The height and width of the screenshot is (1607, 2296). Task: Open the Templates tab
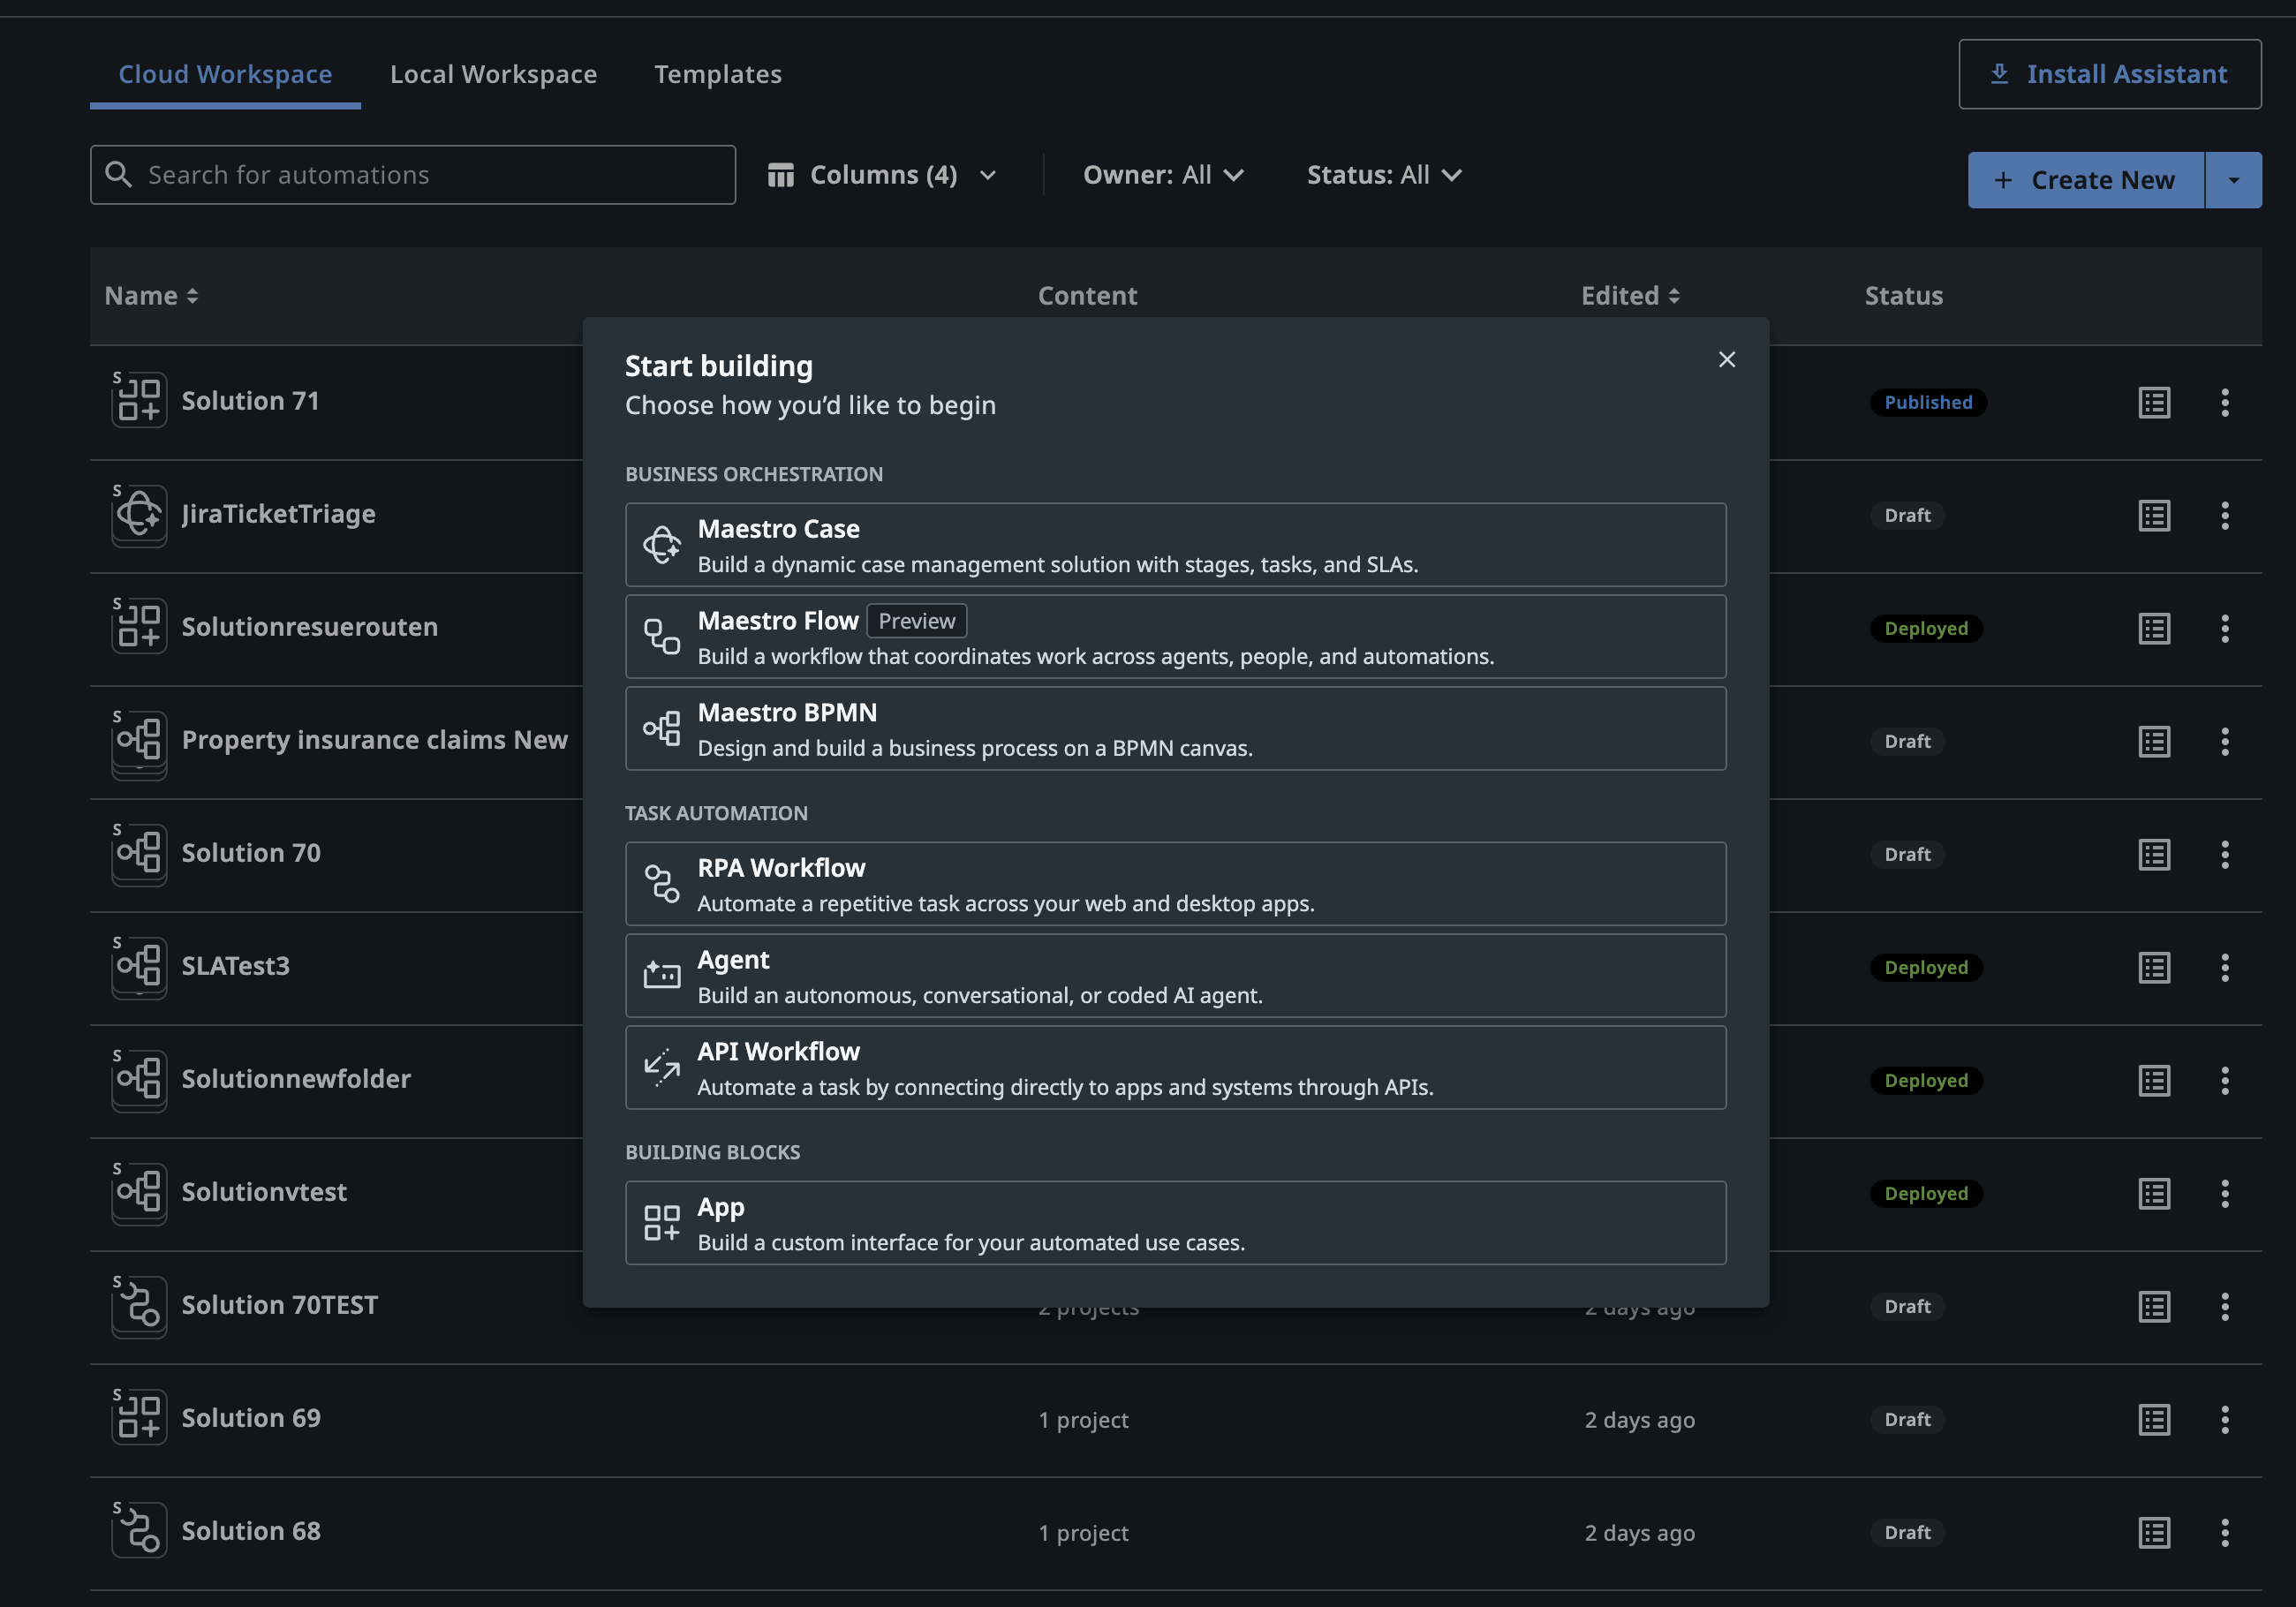pos(718,74)
